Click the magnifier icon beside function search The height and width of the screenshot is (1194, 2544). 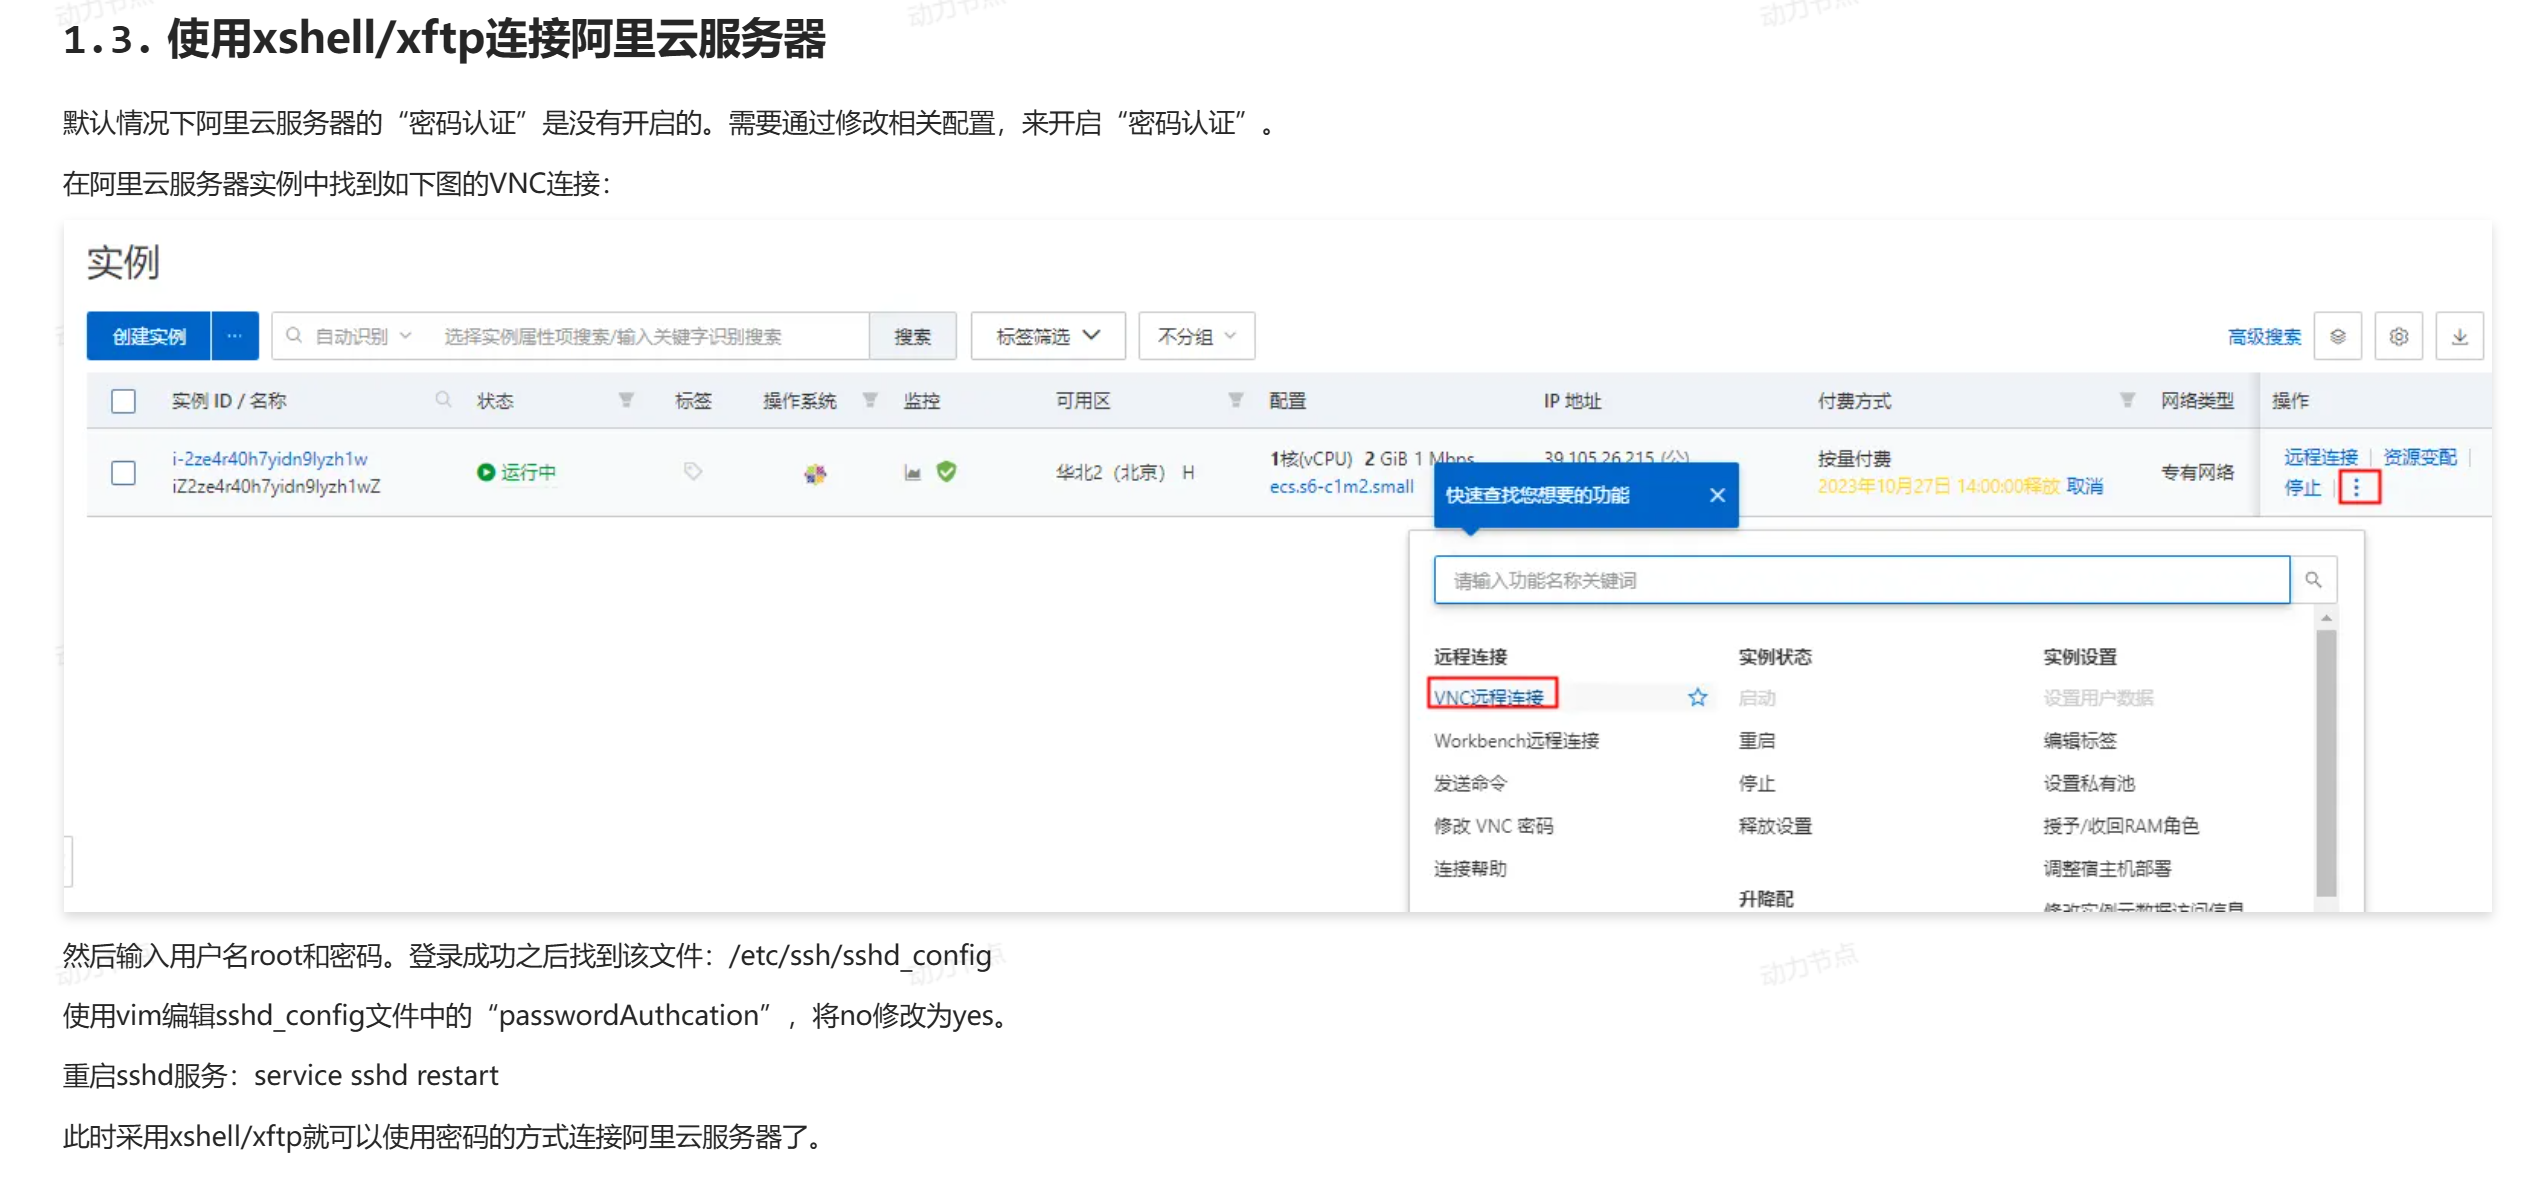(x=2313, y=580)
